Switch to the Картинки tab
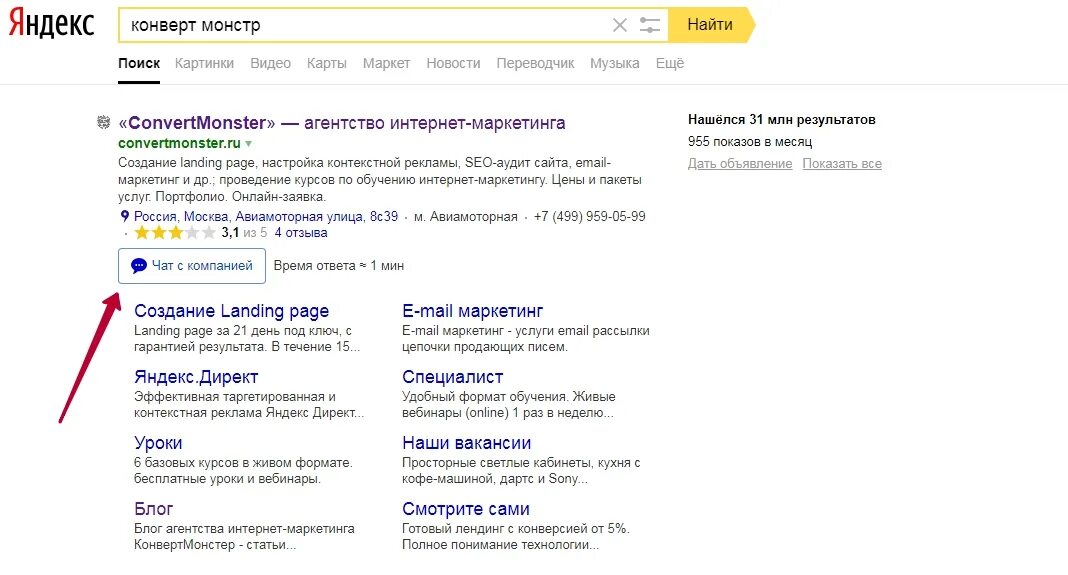1068x575 pixels. coord(204,63)
